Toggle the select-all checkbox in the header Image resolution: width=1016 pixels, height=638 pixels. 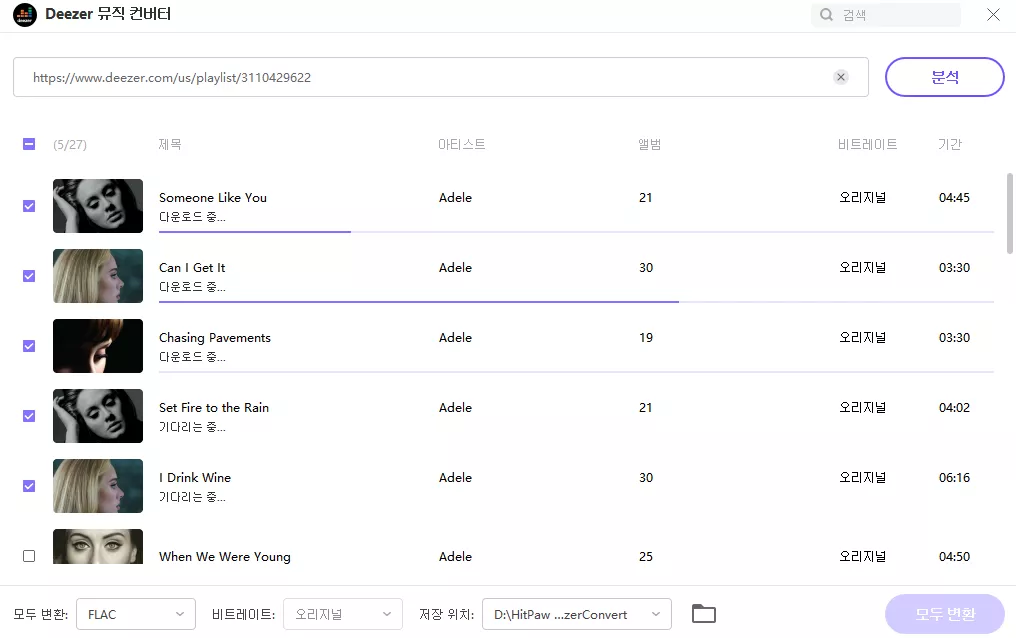coord(29,144)
